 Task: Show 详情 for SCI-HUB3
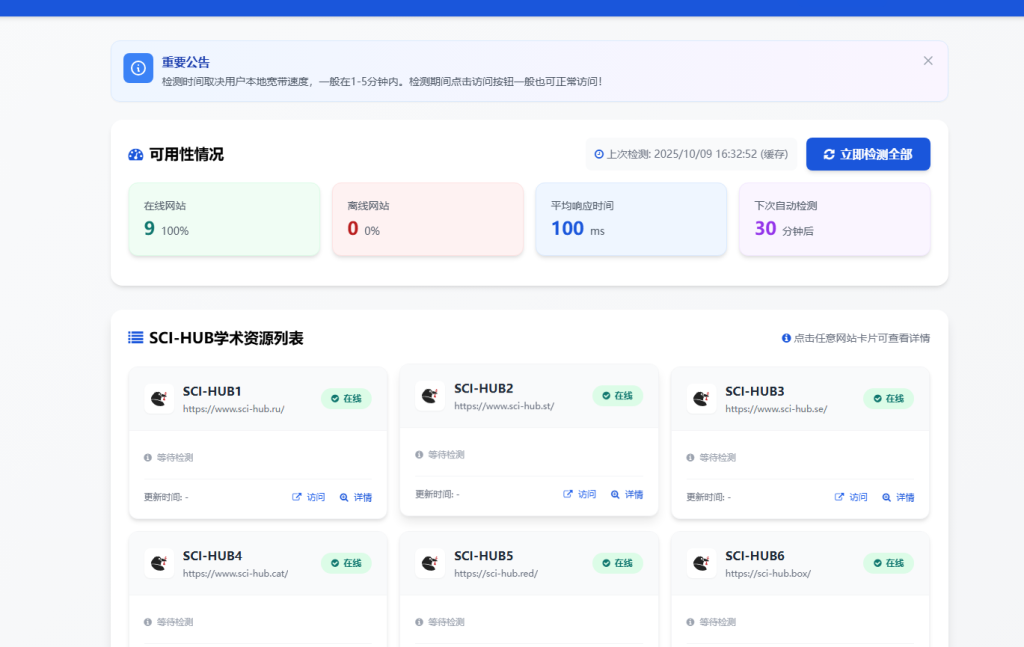[x=898, y=497]
